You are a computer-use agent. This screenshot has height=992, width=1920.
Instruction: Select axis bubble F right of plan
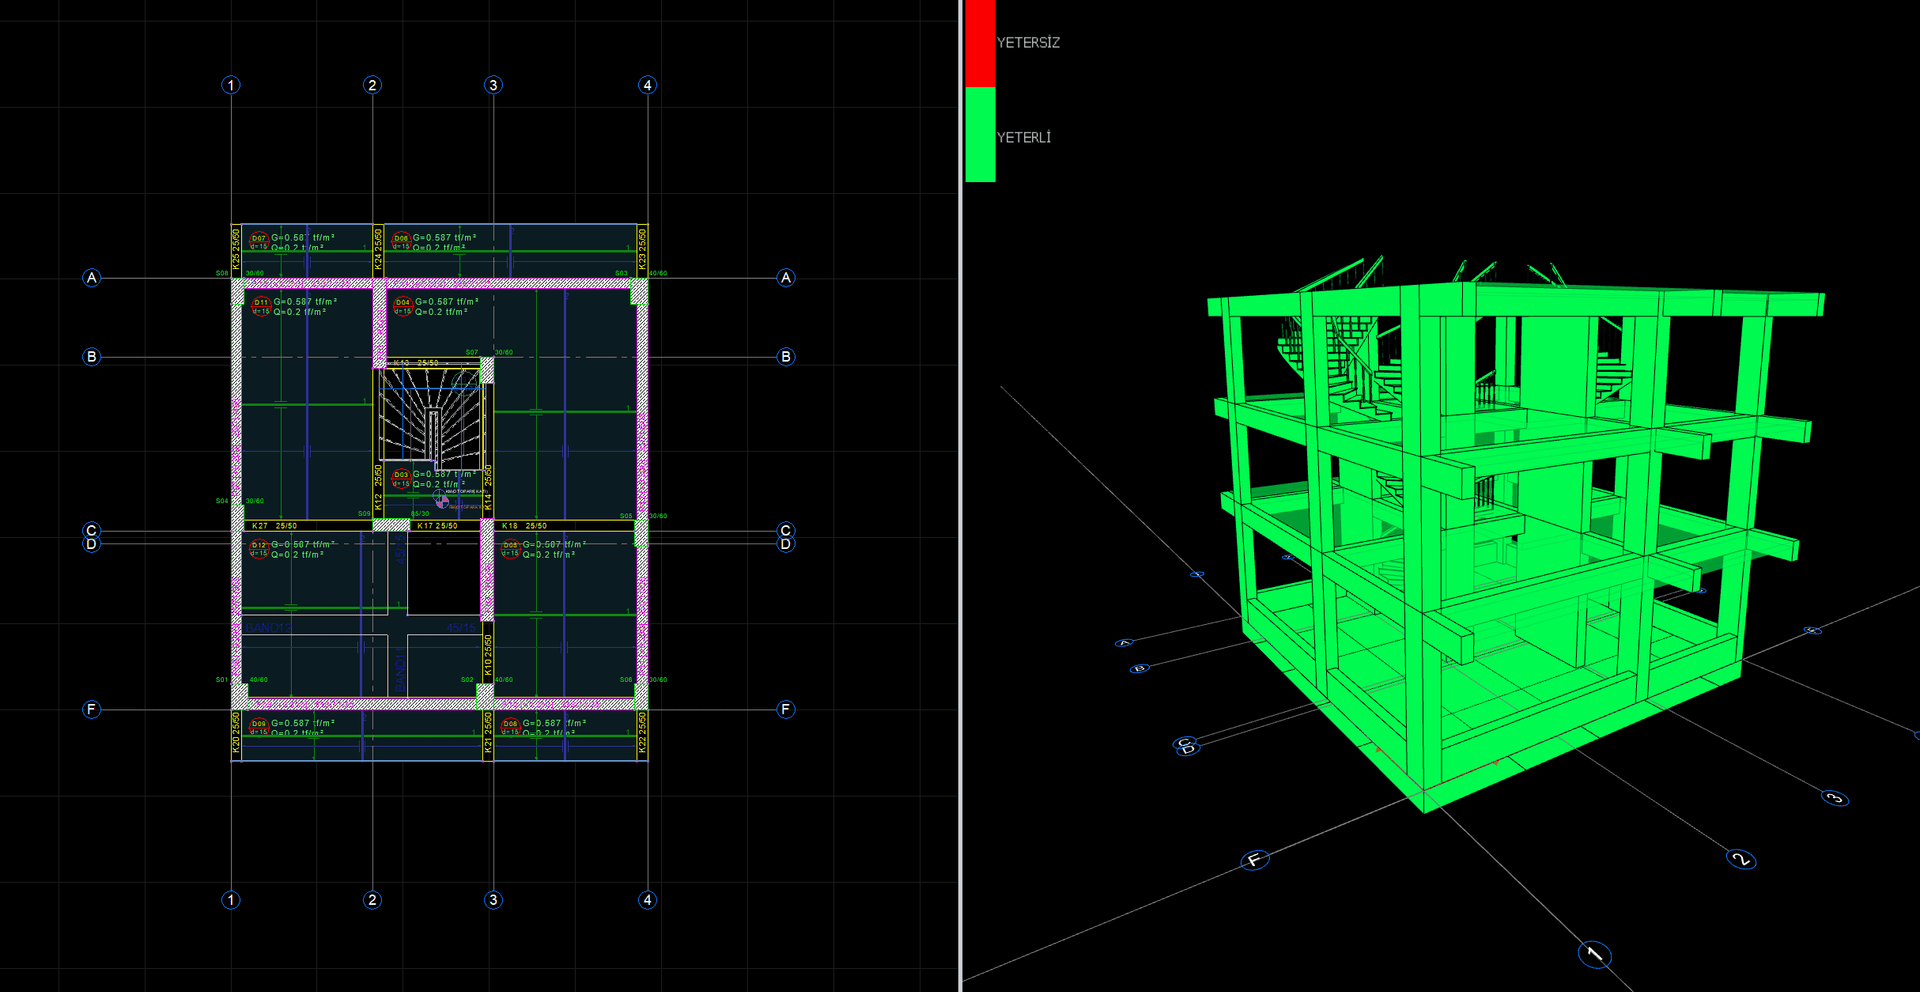coord(786,710)
